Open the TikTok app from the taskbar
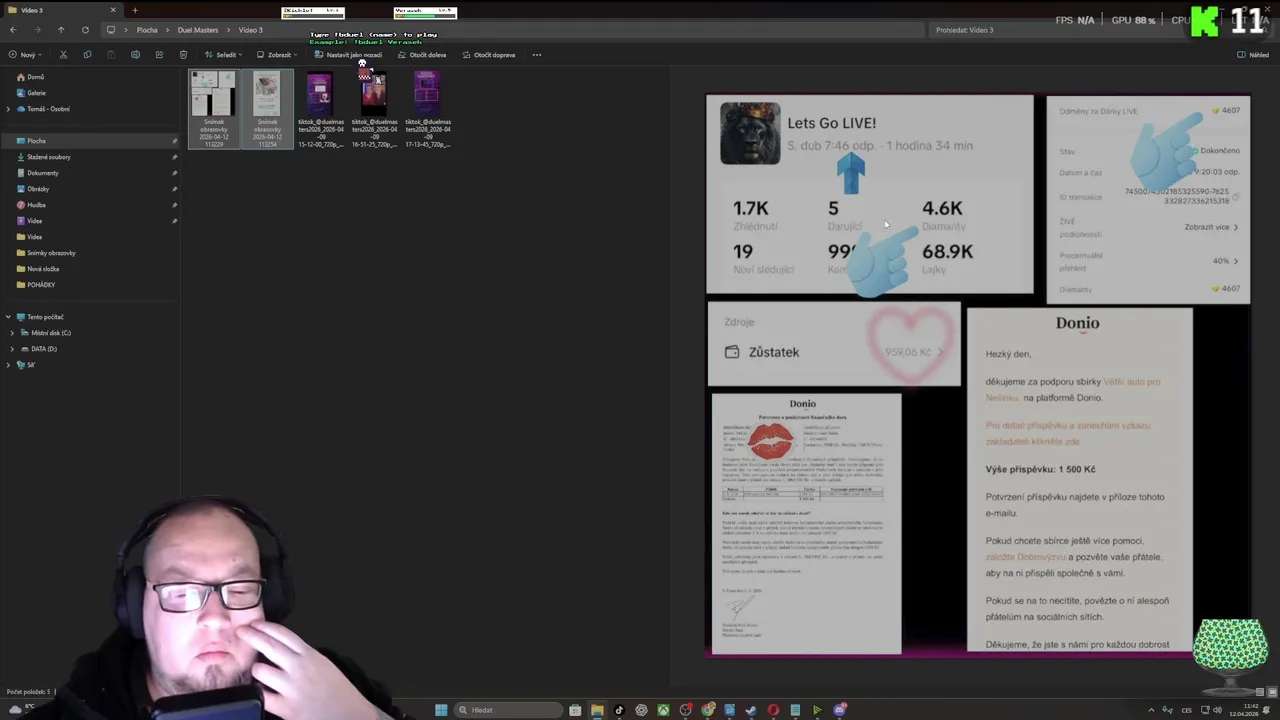The image size is (1280, 720). [619, 710]
